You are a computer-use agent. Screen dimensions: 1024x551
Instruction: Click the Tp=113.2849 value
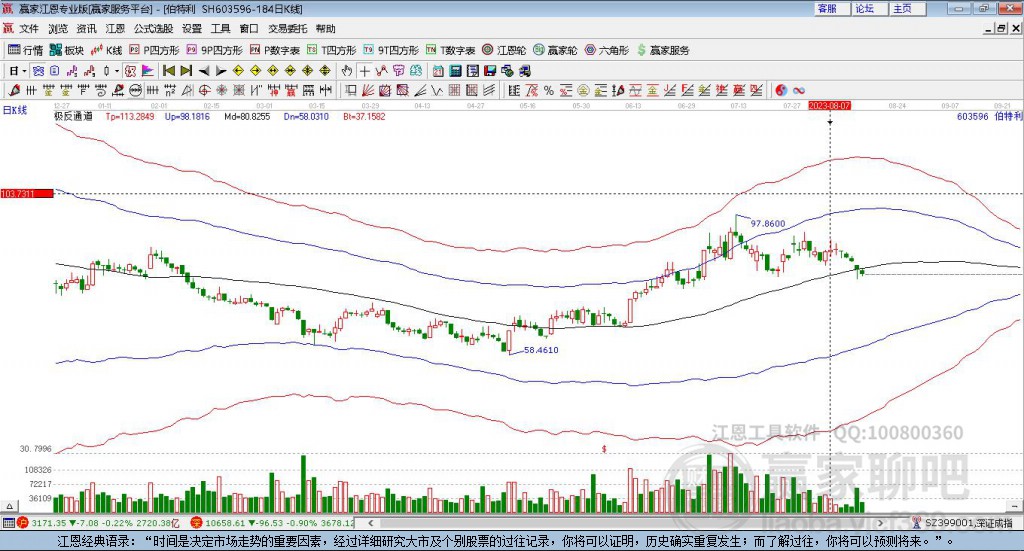pos(130,116)
